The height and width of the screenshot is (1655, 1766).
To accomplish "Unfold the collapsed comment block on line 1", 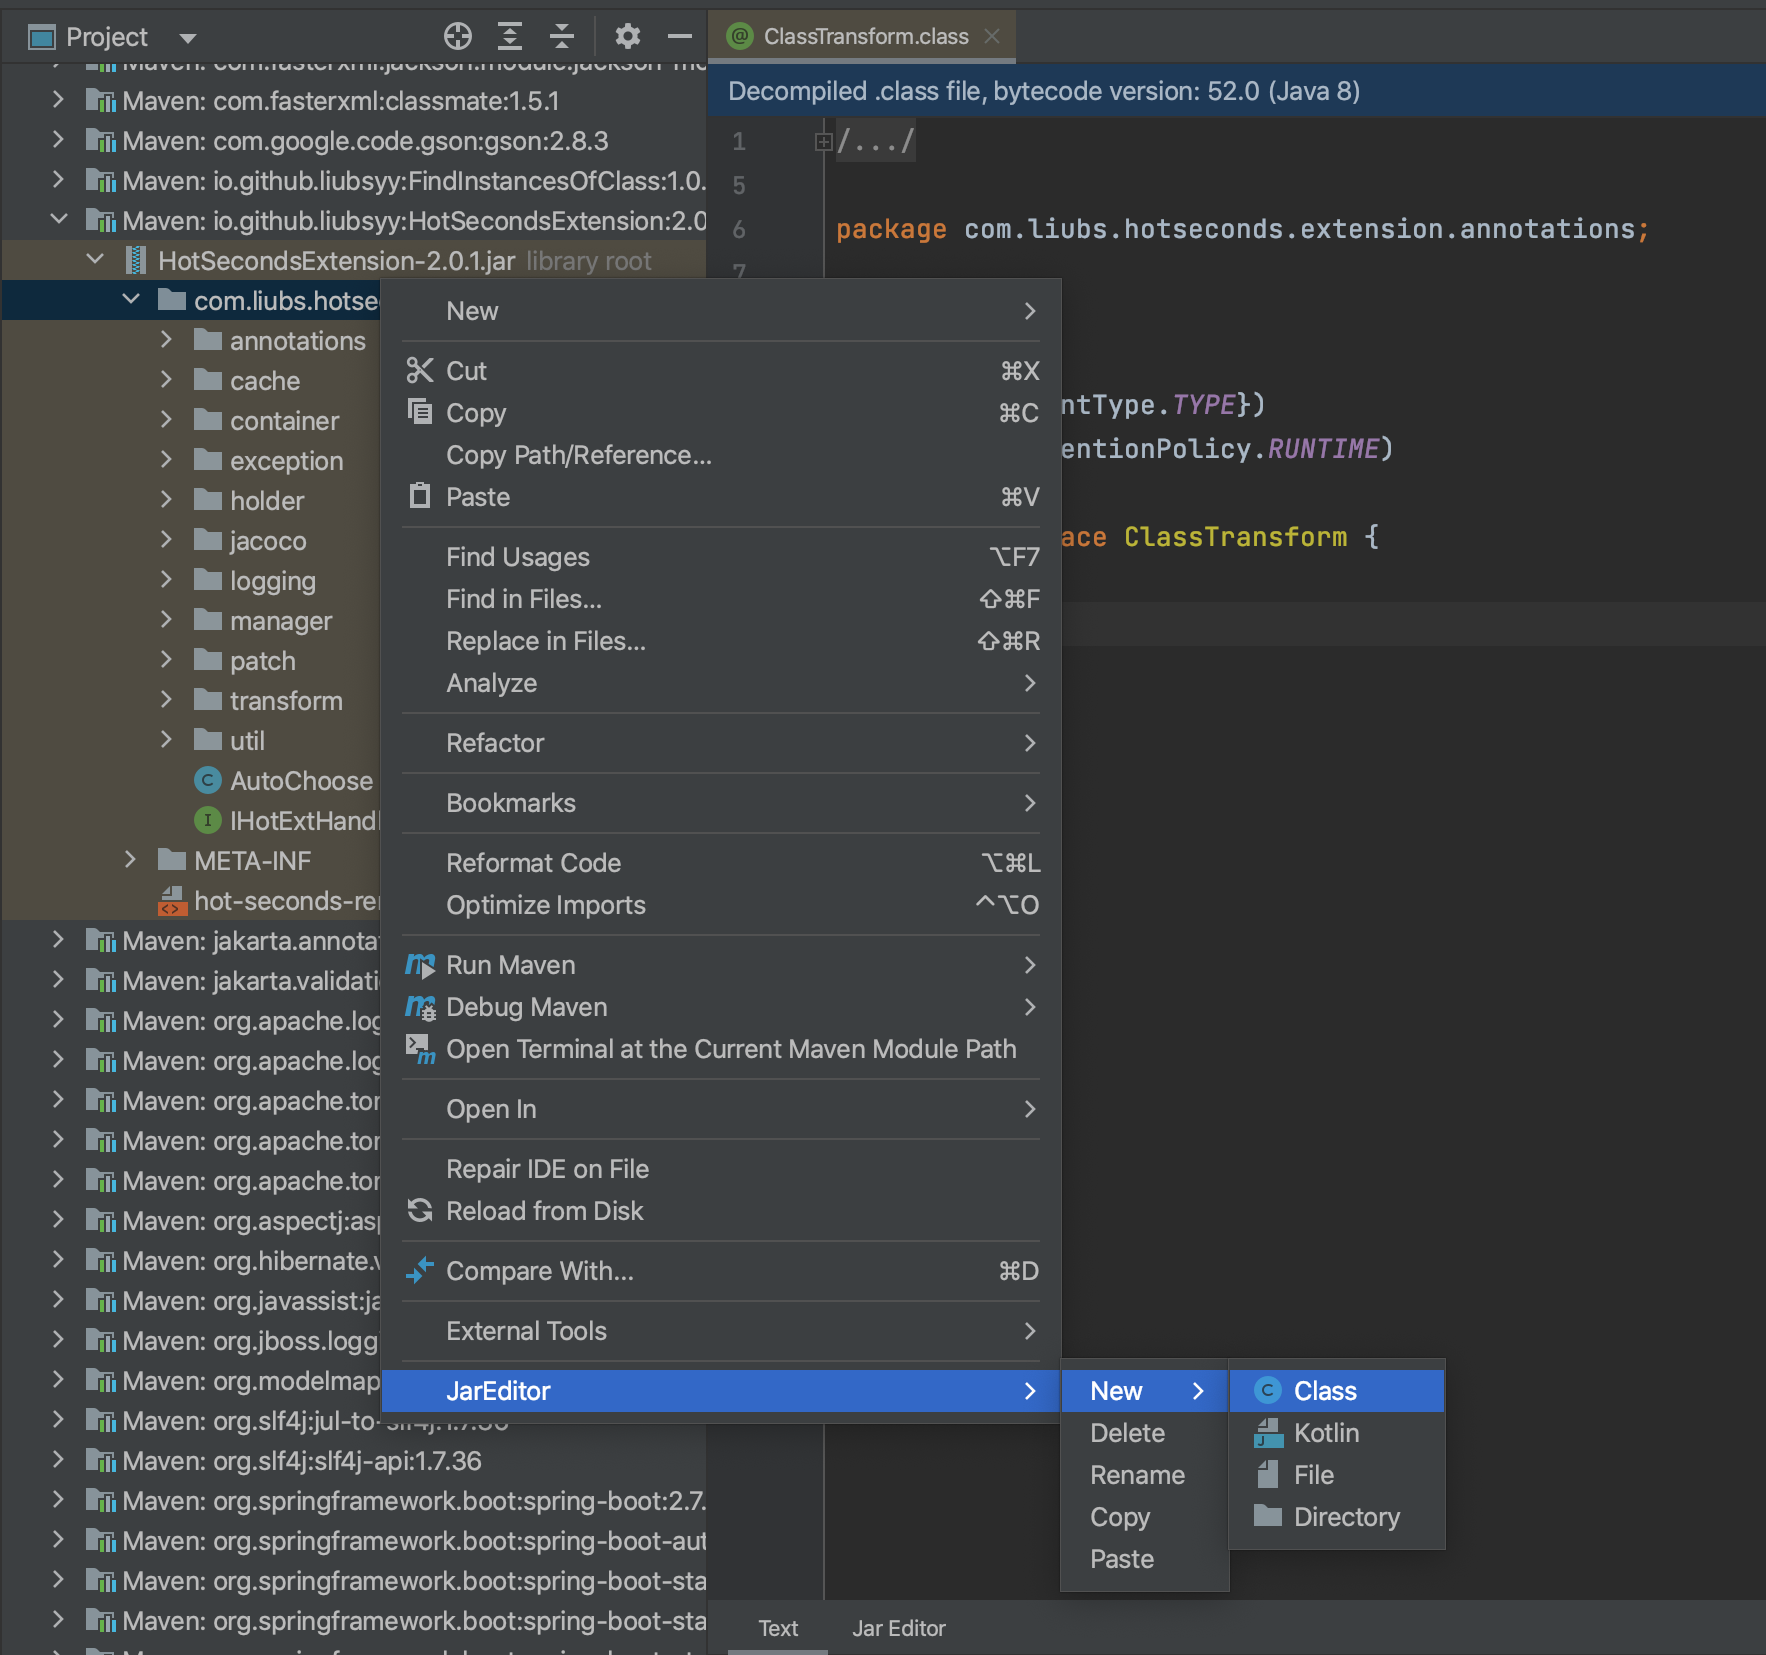I will tap(823, 142).
